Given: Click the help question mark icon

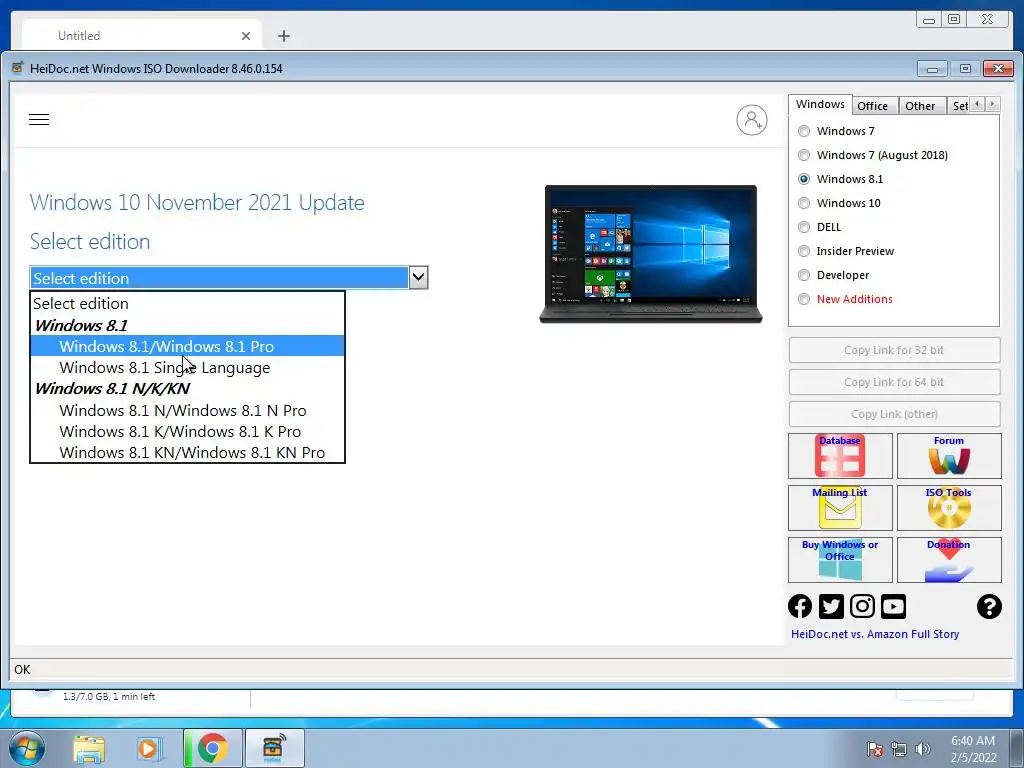Looking at the screenshot, I should tap(989, 606).
